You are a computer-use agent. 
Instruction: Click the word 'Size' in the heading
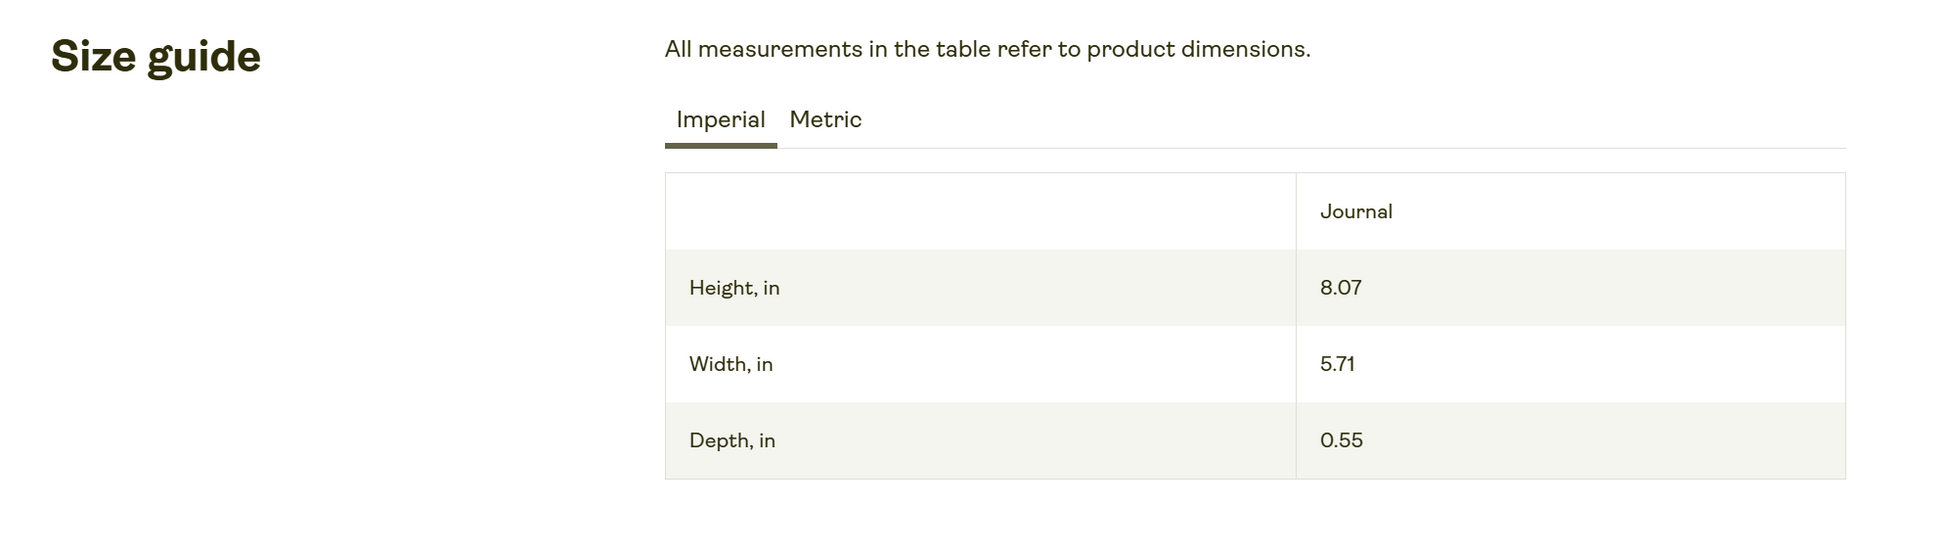pyautogui.click(x=93, y=56)
